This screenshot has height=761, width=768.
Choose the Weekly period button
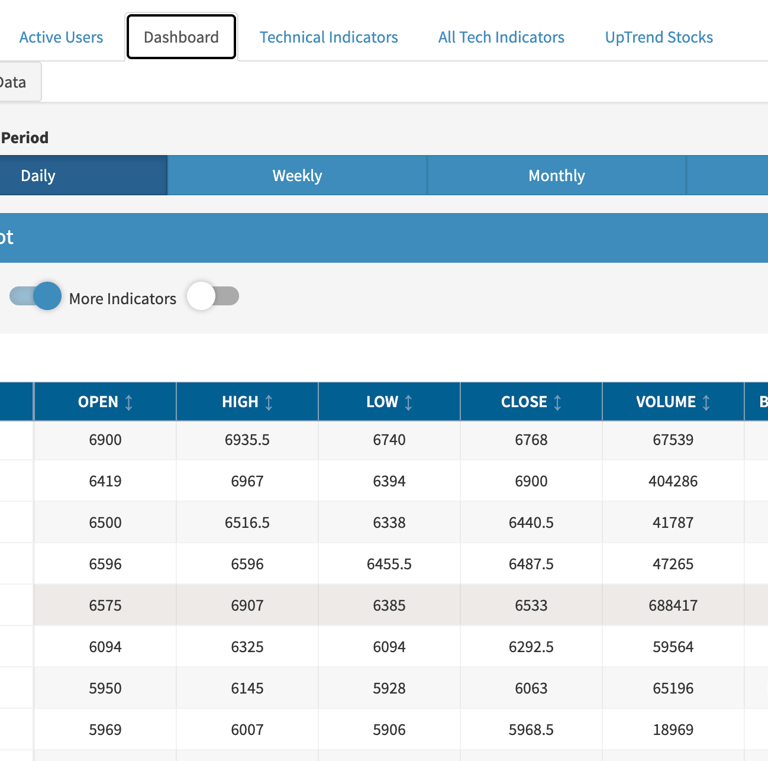(297, 175)
